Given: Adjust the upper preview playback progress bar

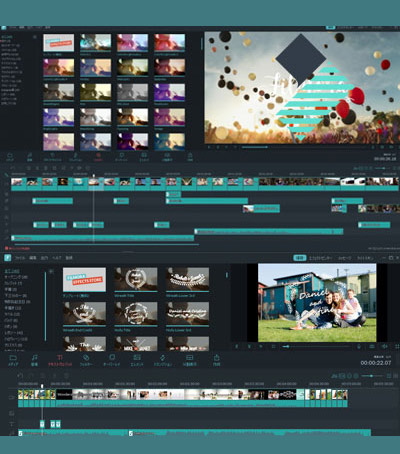Looking at the screenshot, I should [x=303, y=147].
